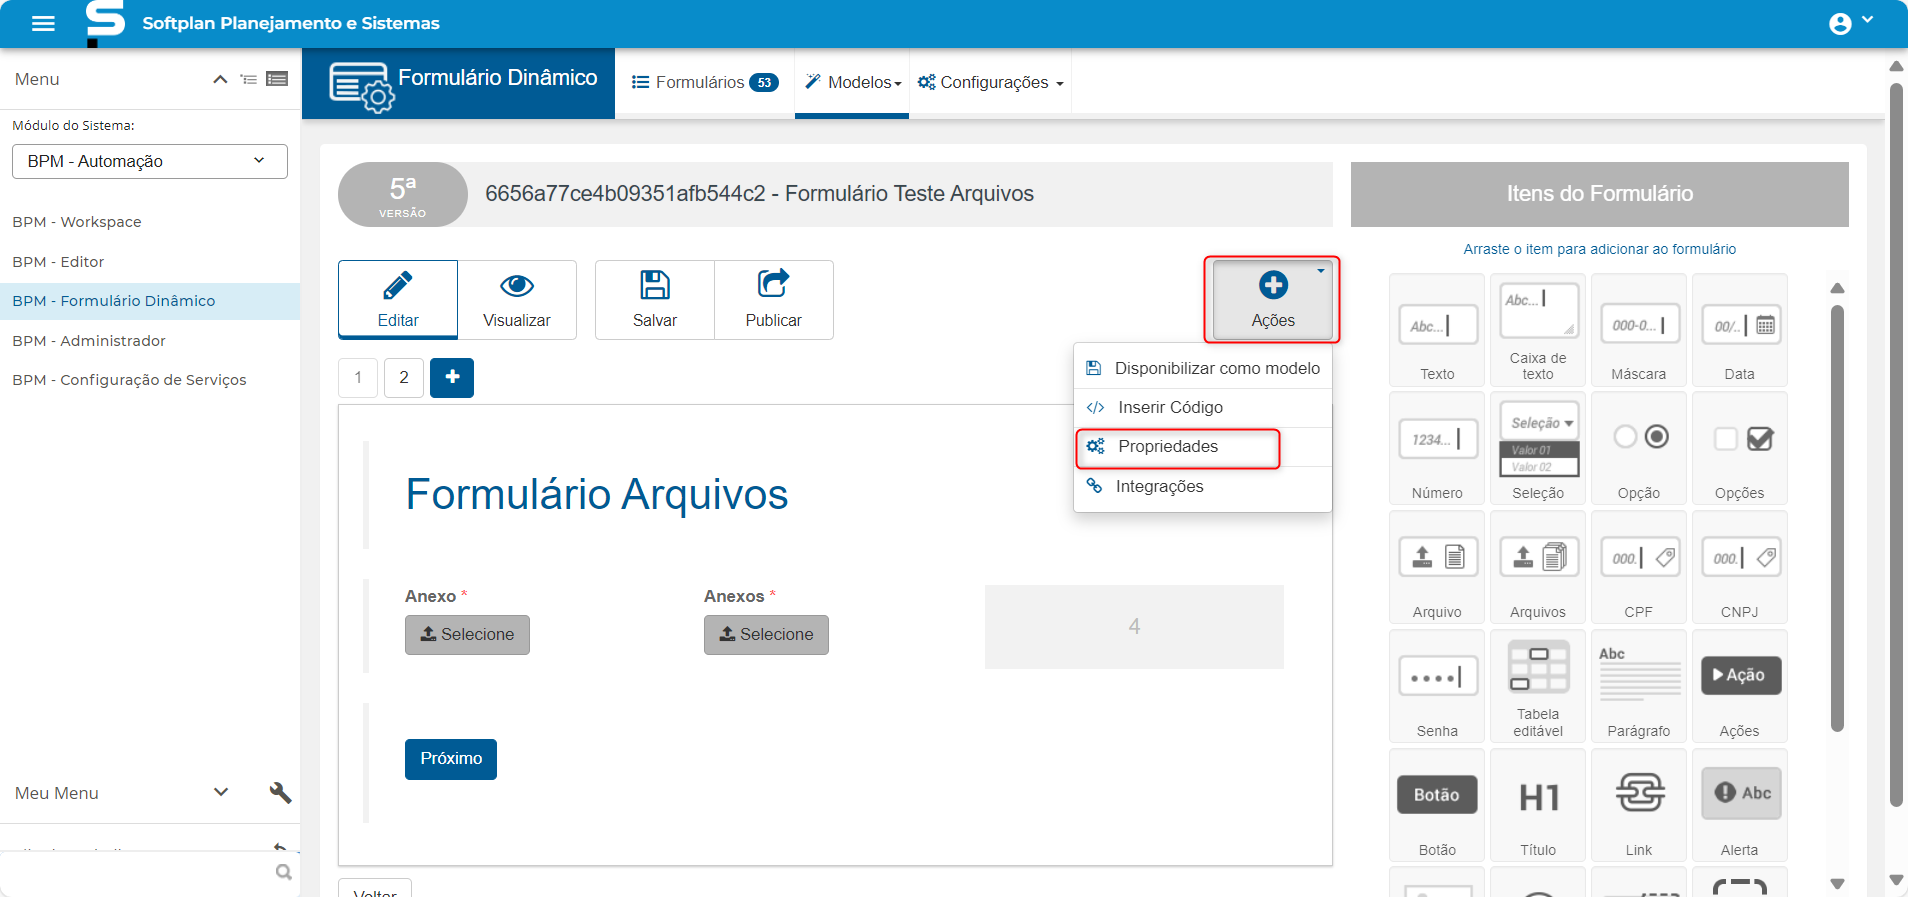
Task: Select the Link form item icon
Action: click(x=1639, y=794)
